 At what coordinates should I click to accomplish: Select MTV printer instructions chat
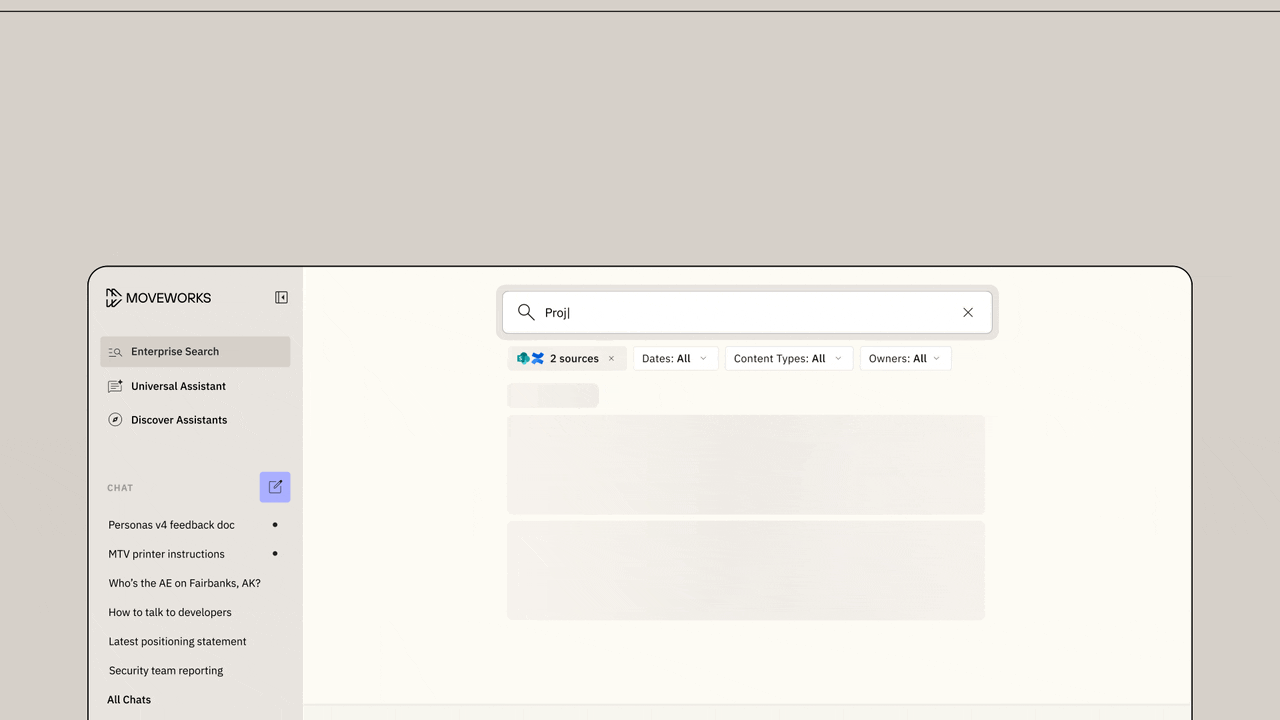[166, 554]
